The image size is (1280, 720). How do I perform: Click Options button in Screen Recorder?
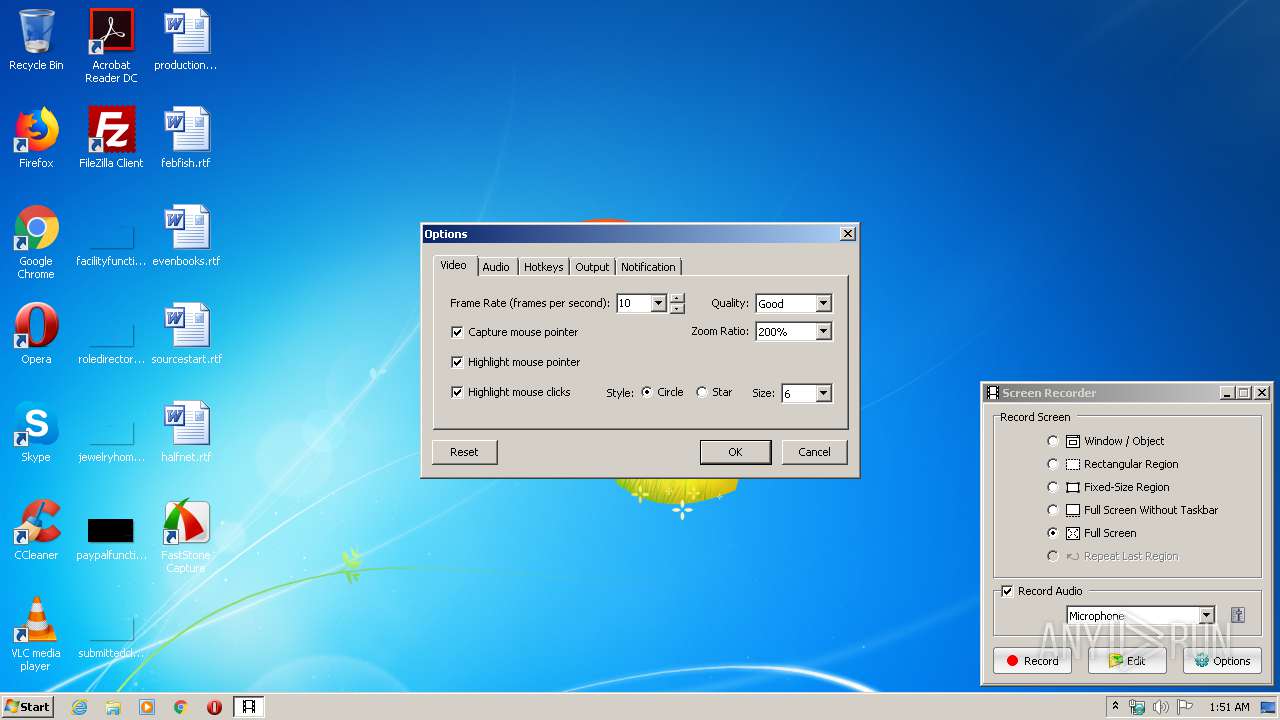[1222, 661]
